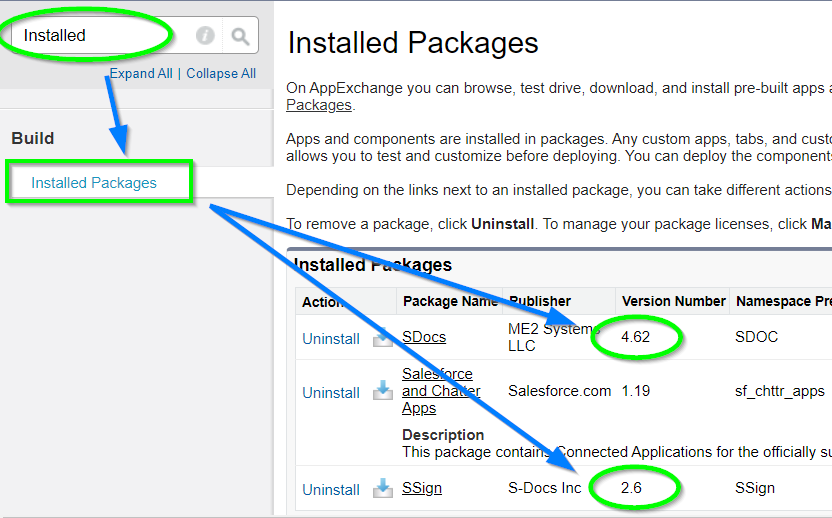Click the Description label under Chatter Apps
832x518 pixels.
[443, 435]
